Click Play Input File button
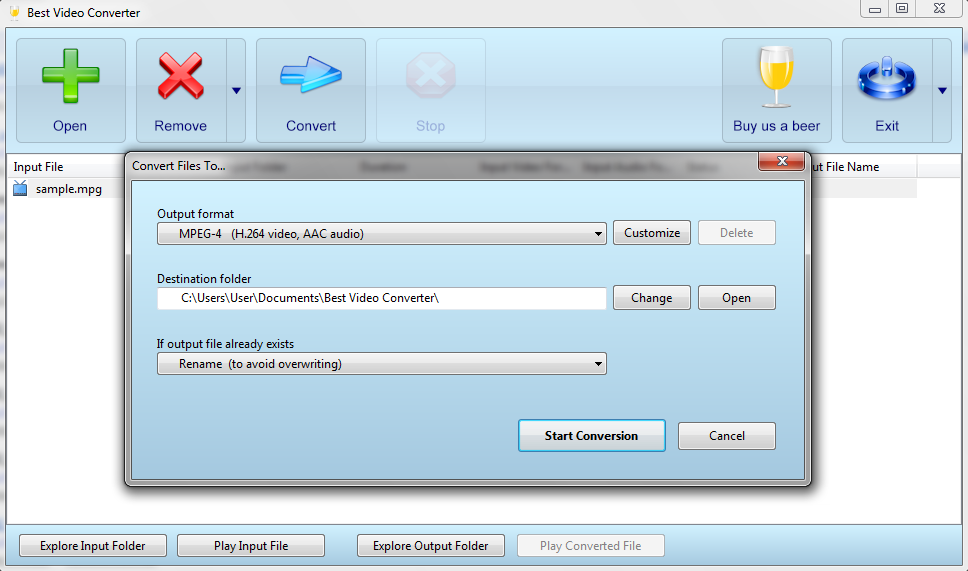 coord(251,546)
